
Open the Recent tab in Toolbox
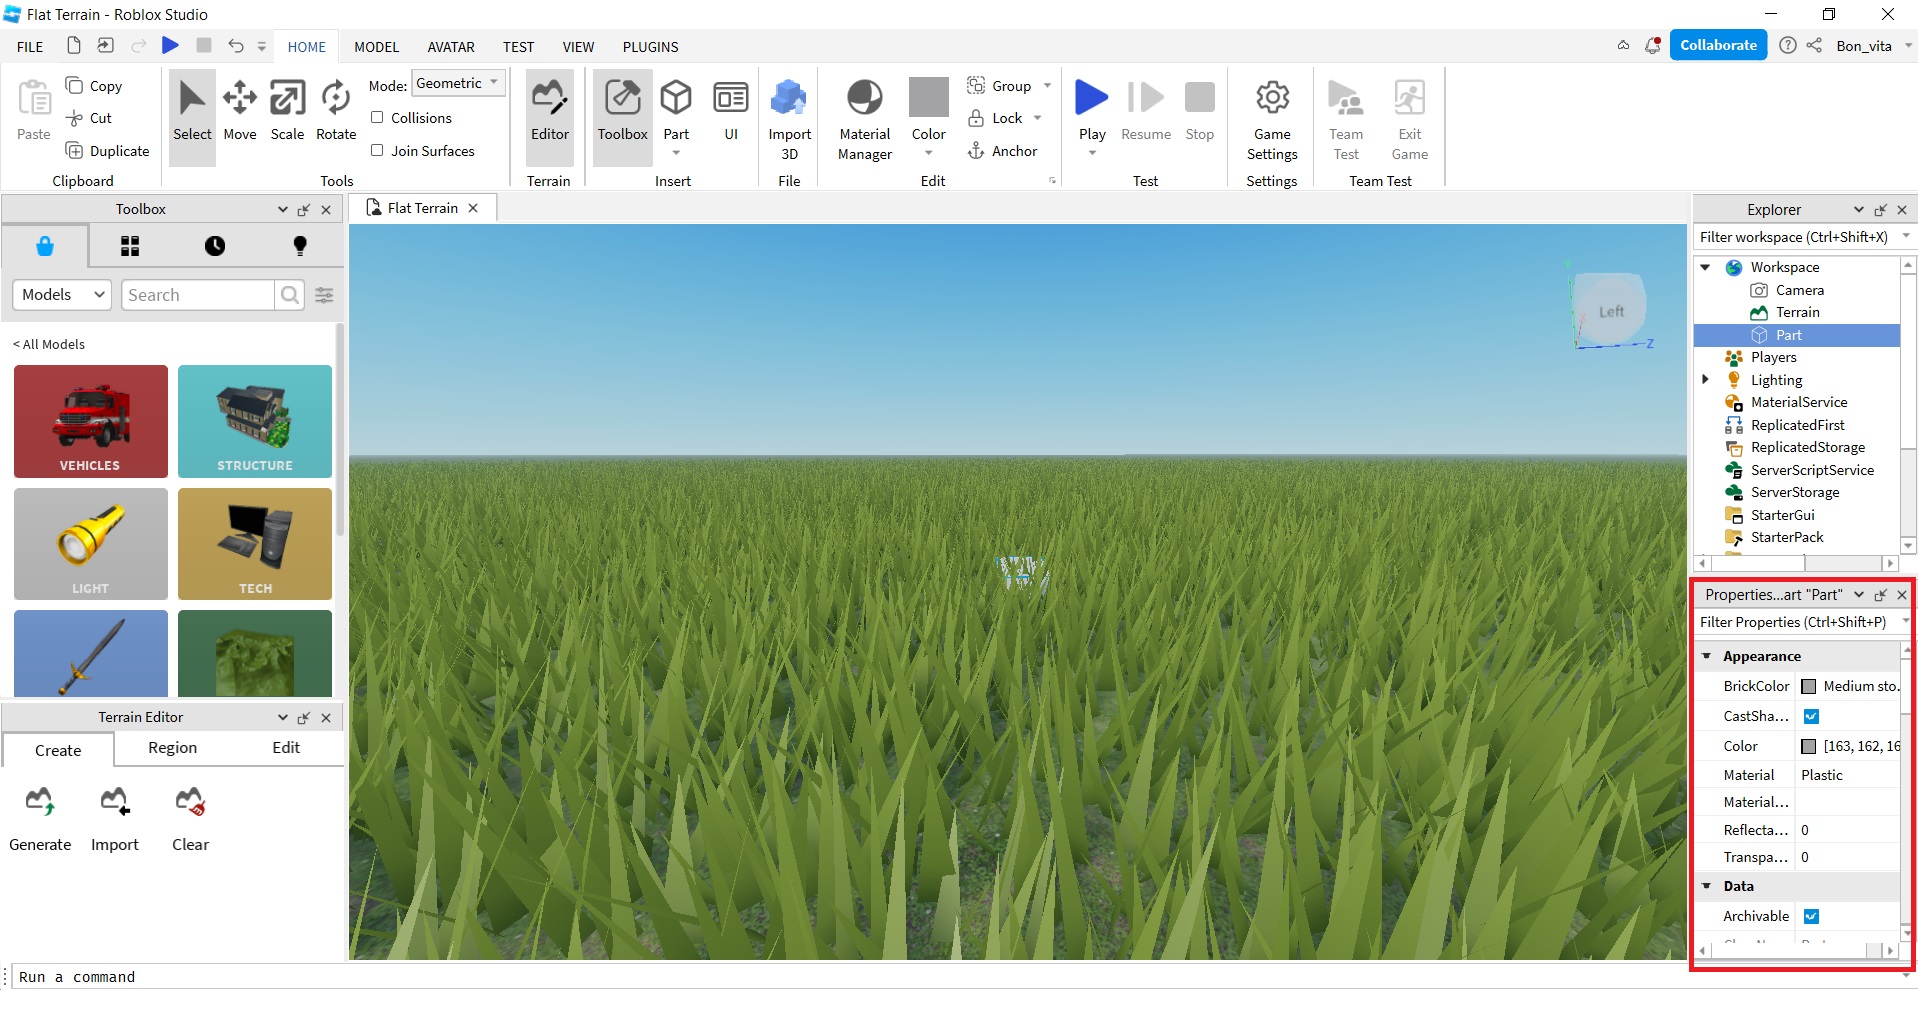point(215,246)
